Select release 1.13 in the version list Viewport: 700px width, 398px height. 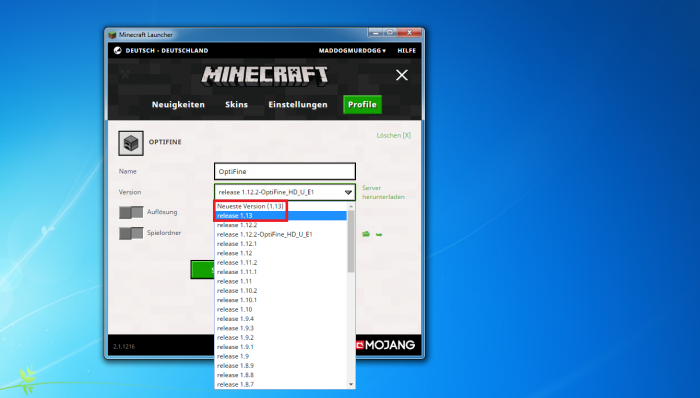coord(281,216)
